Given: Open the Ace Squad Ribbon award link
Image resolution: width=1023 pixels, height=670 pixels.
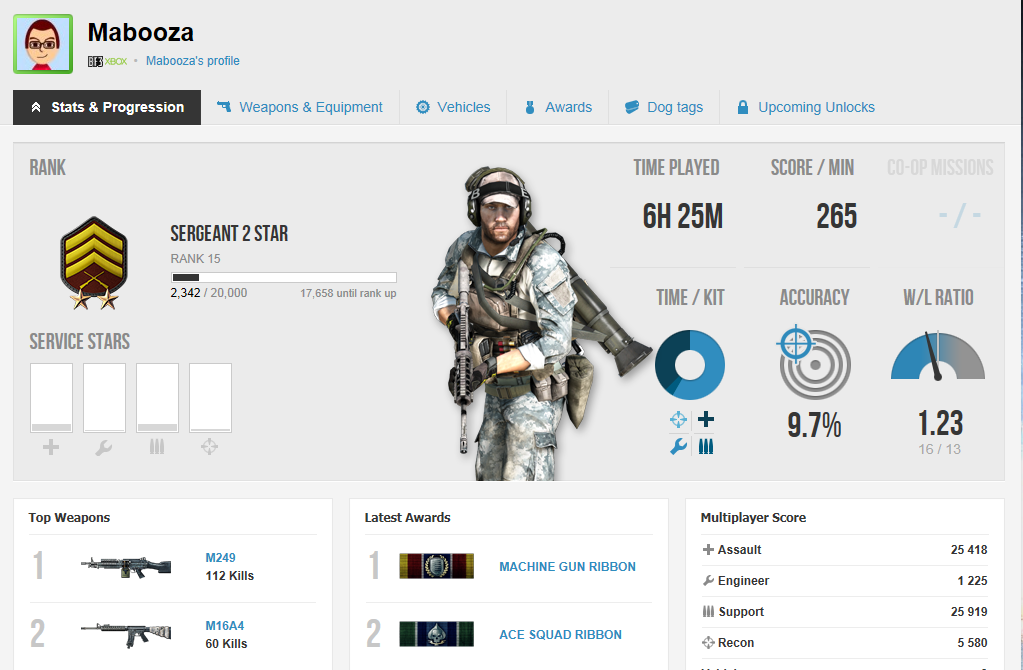Looking at the screenshot, I should tap(560, 635).
